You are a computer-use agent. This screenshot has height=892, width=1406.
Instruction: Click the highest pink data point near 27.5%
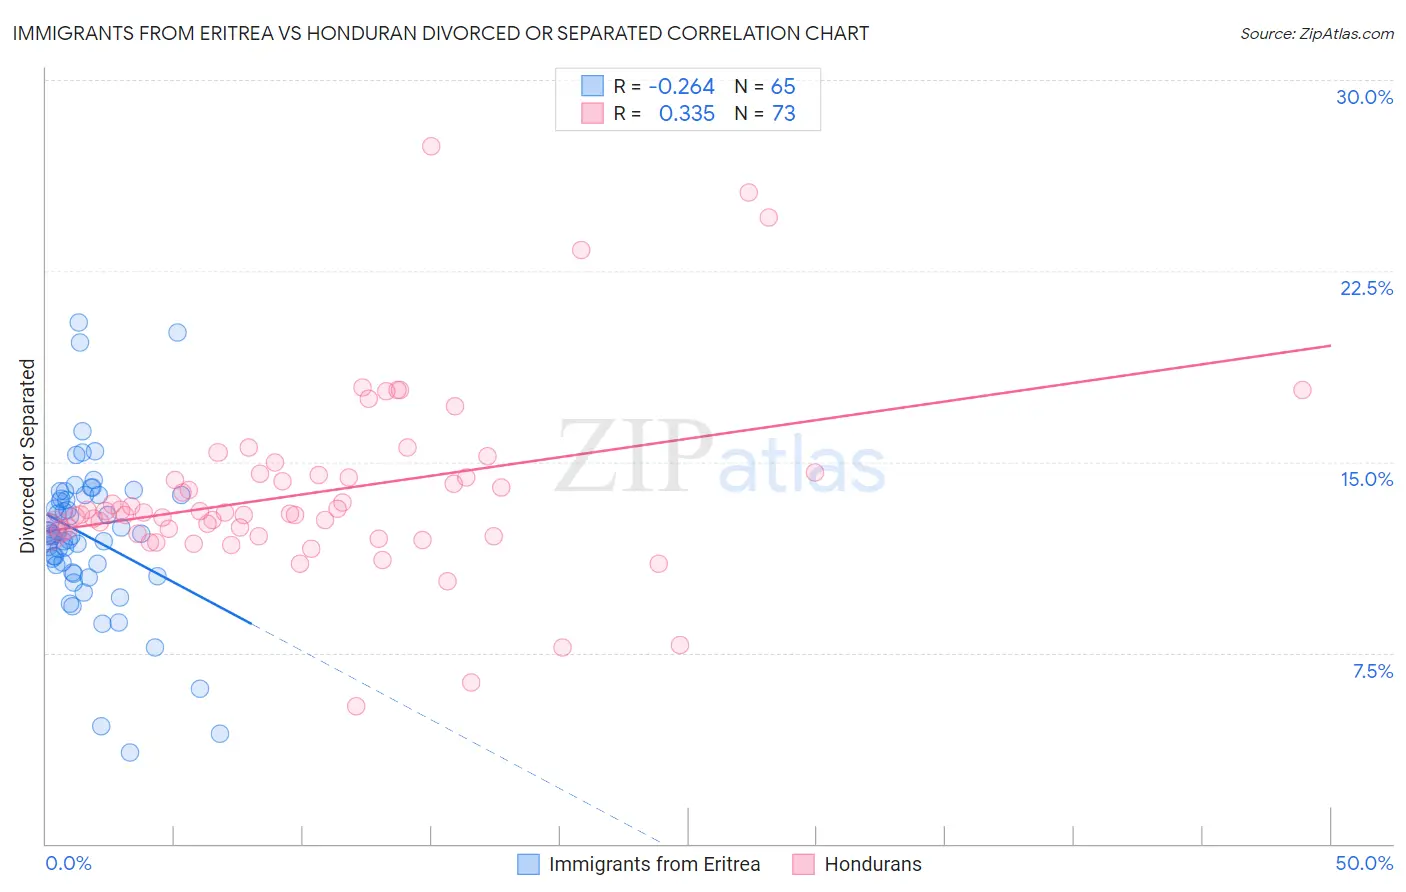pyautogui.click(x=431, y=146)
